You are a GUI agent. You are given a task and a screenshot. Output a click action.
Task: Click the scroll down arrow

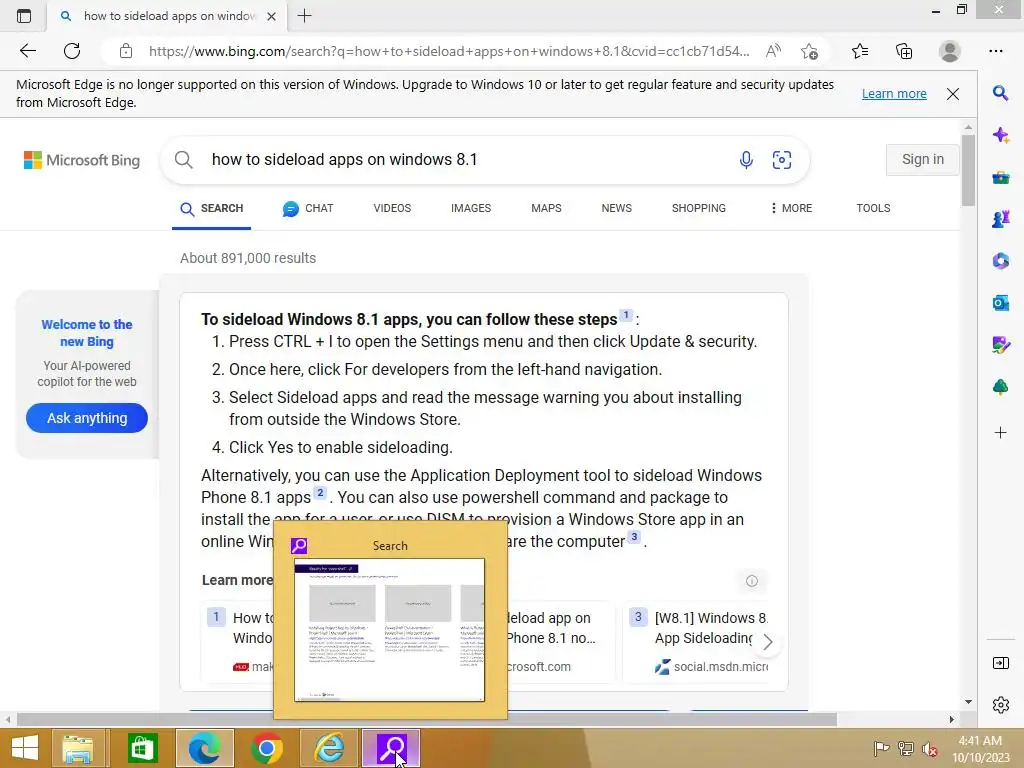coord(968,702)
